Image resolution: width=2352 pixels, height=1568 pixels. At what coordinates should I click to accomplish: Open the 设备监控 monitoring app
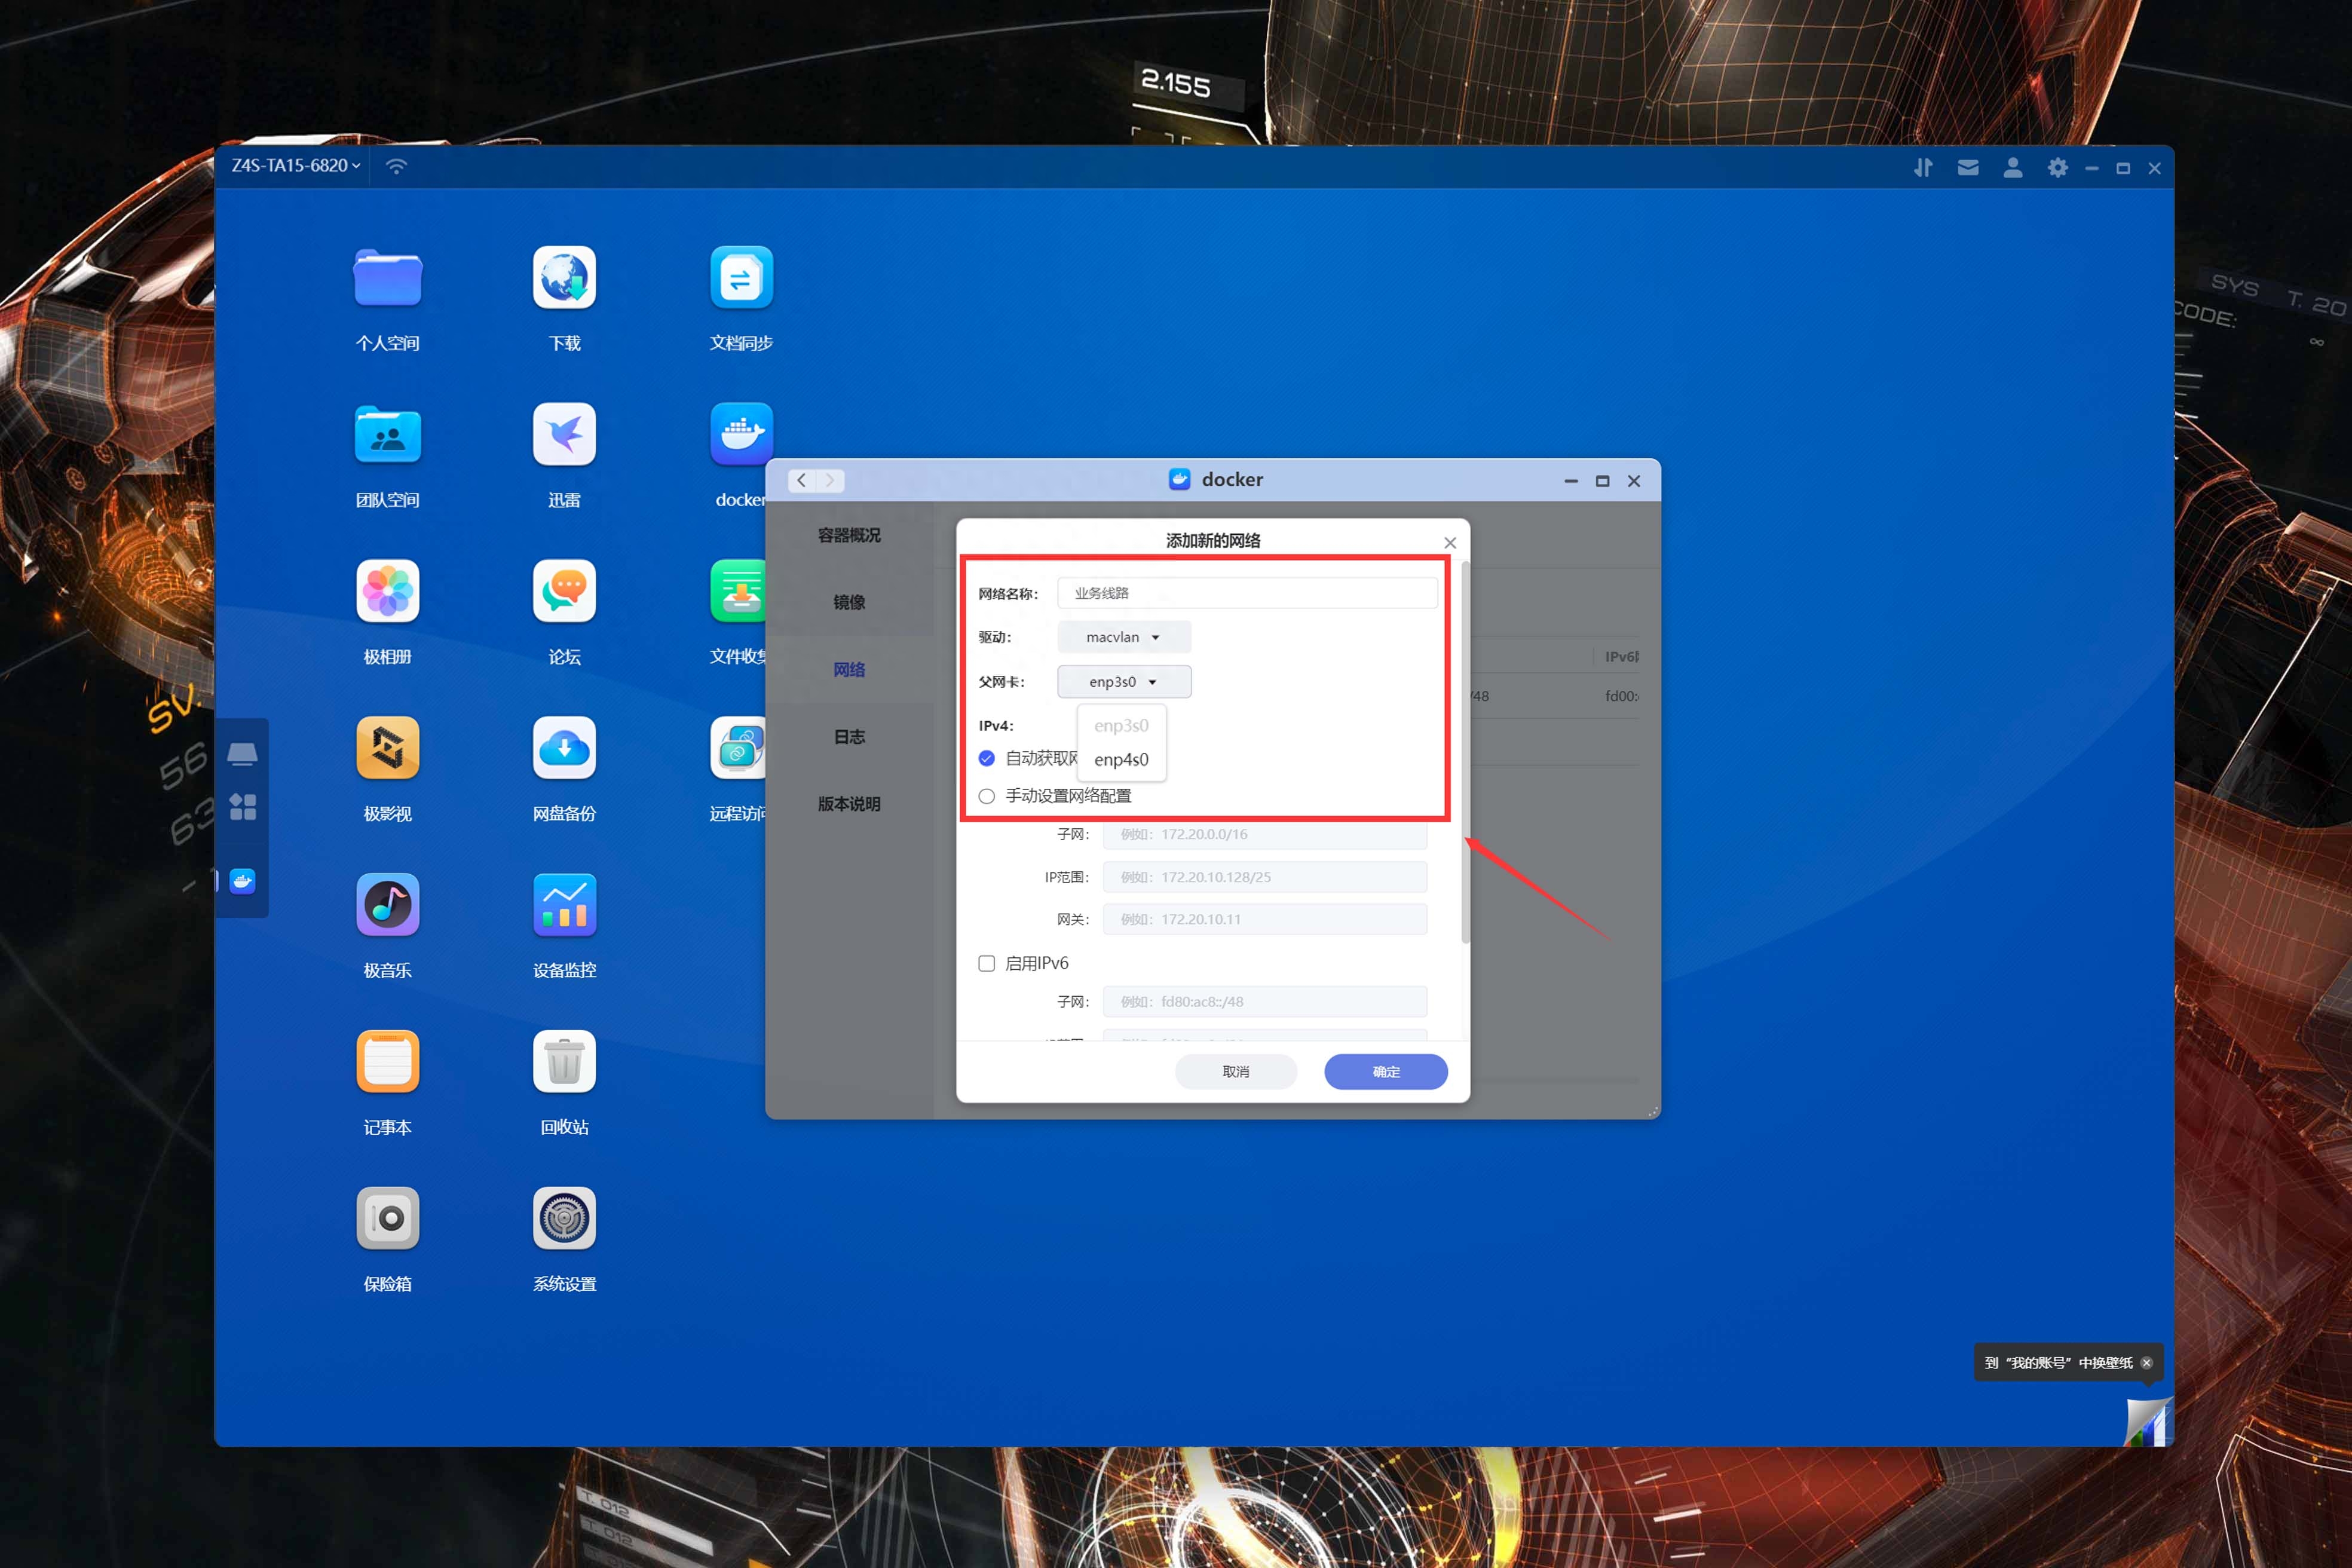tap(564, 905)
